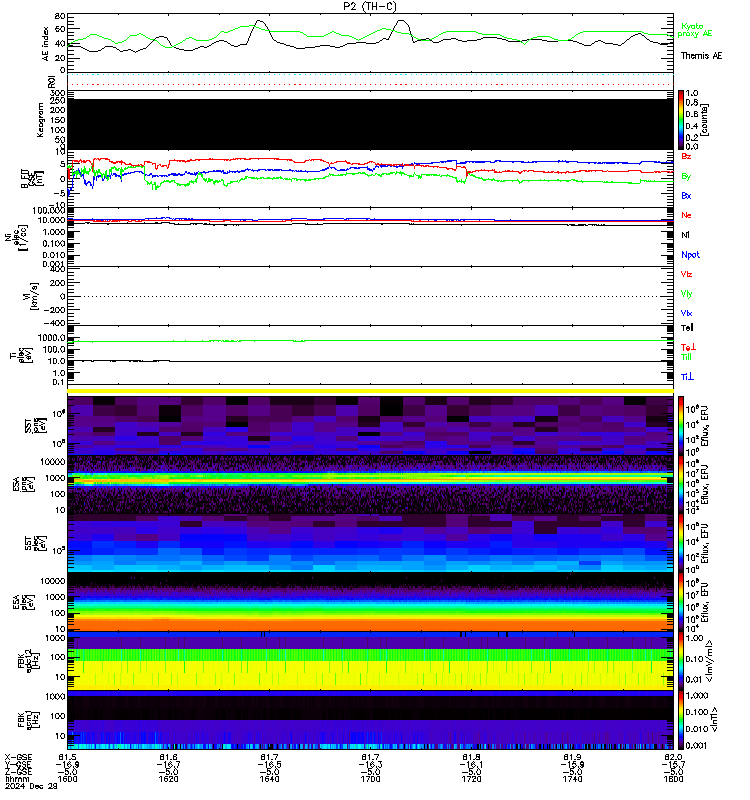This screenshot has height=800, width=750.
Task: Click the green By legend label
Action: pos(686,176)
